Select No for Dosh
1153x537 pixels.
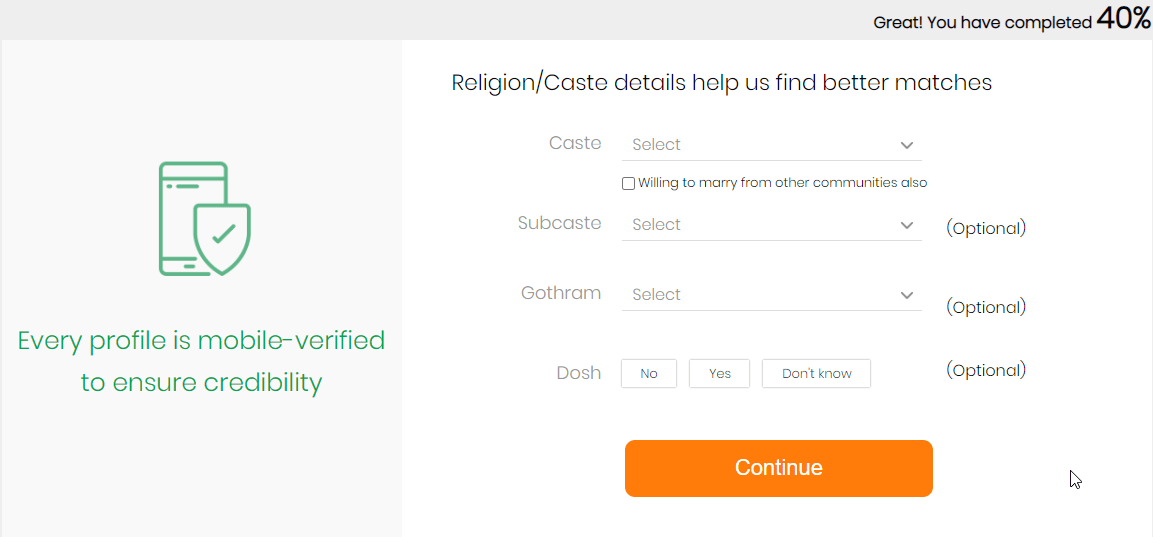[x=649, y=374]
